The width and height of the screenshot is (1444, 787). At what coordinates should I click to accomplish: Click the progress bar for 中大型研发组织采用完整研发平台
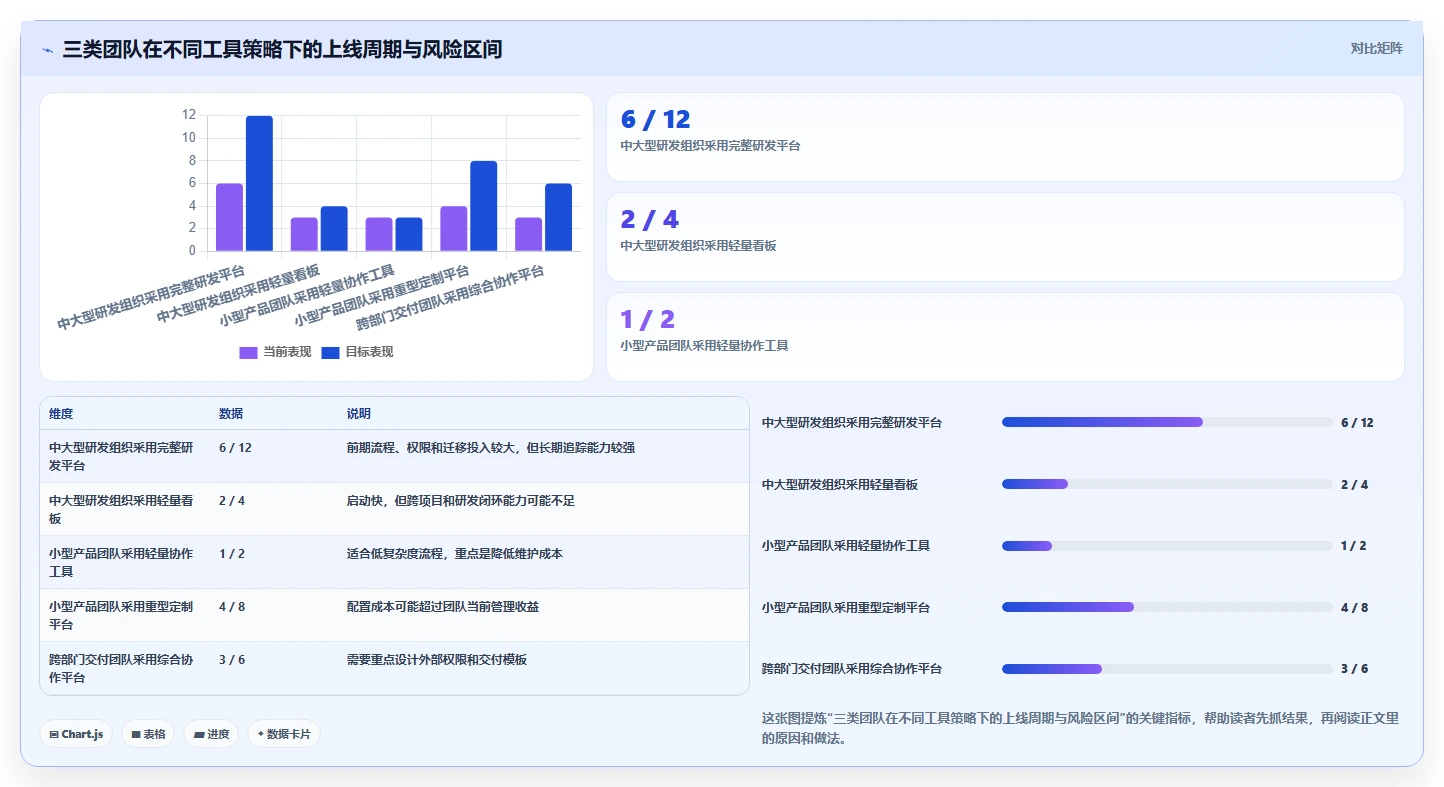[1167, 422]
